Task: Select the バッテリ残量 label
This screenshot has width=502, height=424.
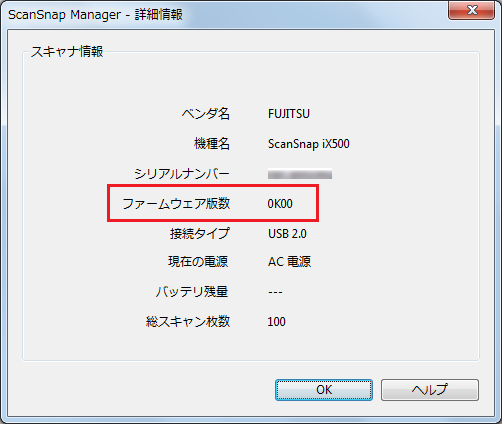Action: (x=192, y=292)
